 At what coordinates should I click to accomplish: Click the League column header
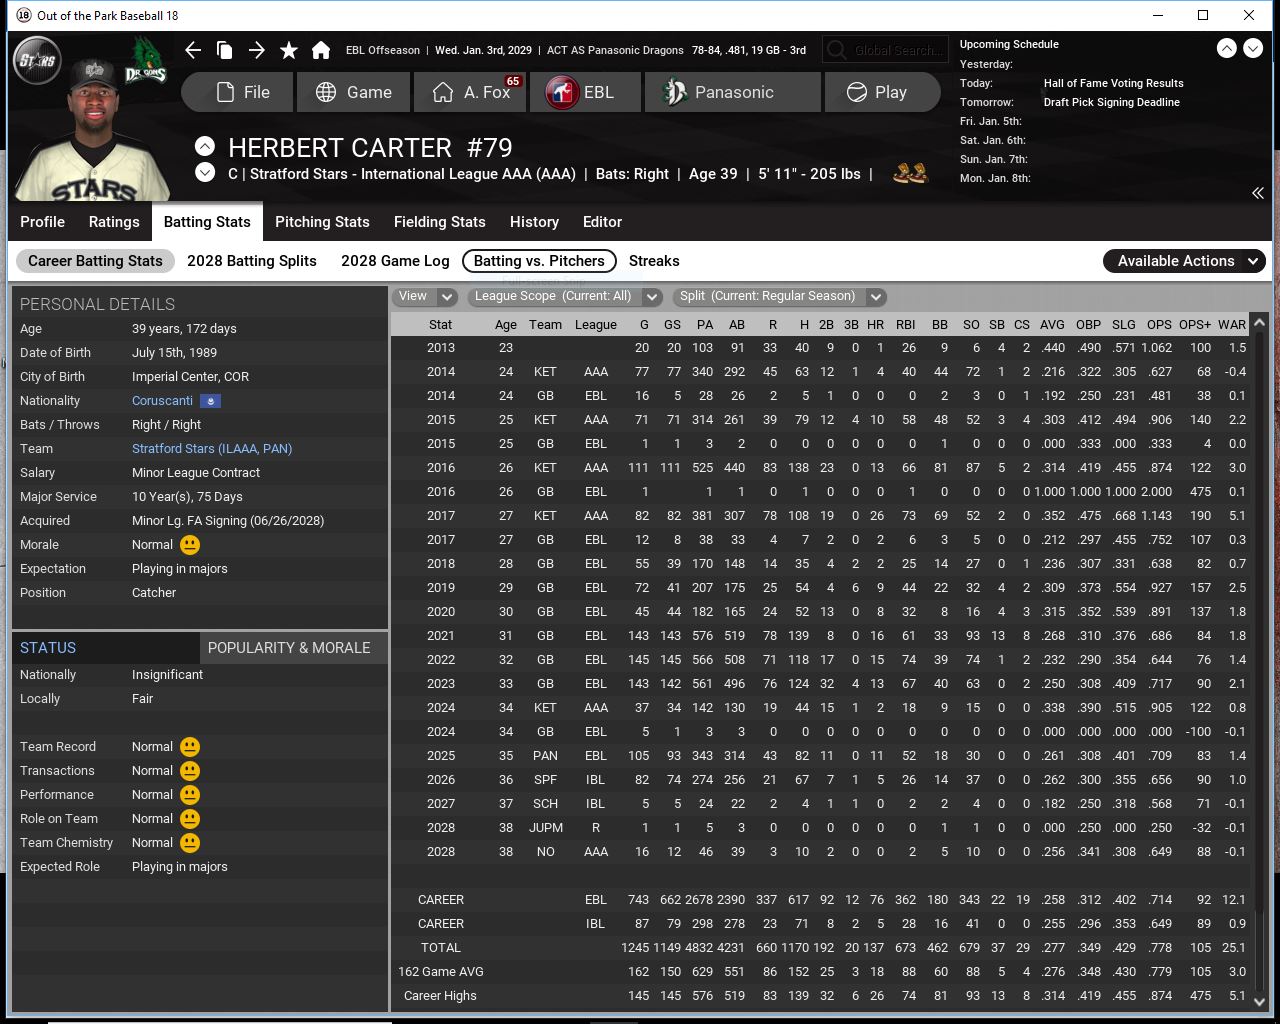click(x=596, y=325)
